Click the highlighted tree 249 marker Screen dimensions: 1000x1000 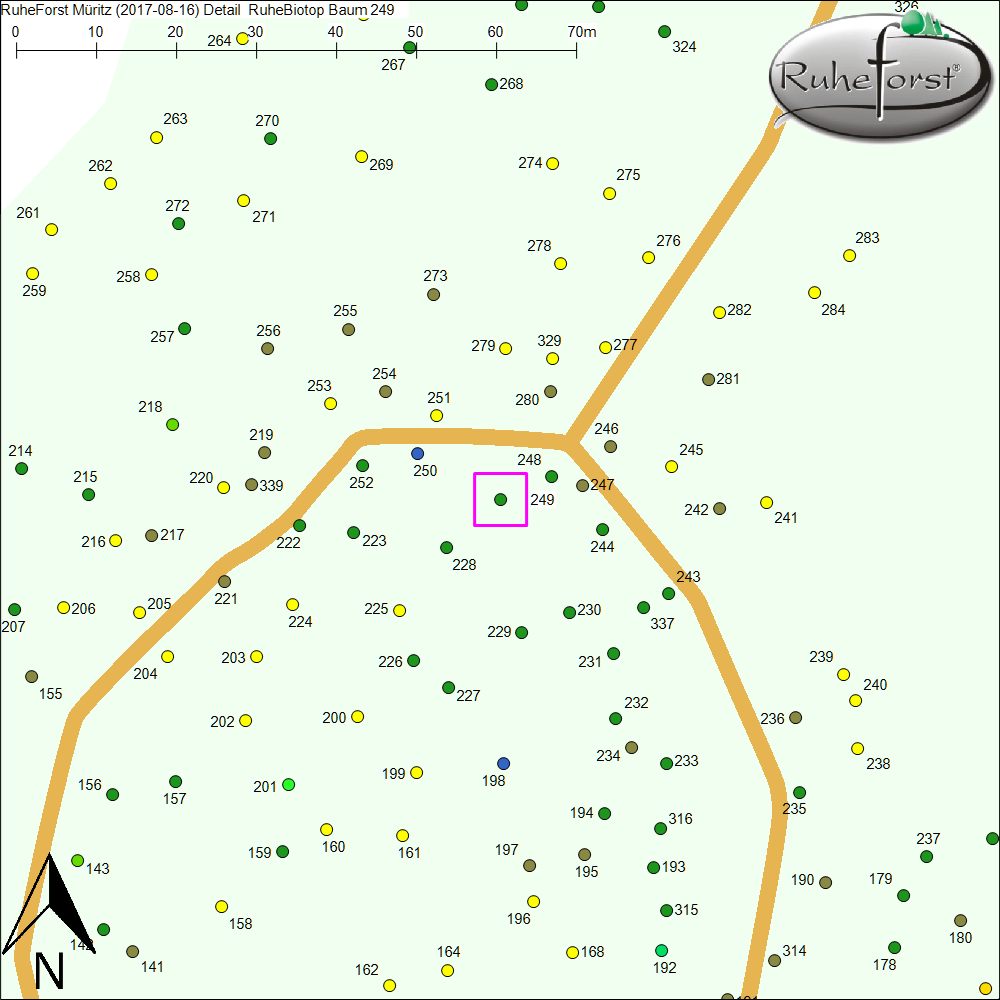click(x=500, y=499)
